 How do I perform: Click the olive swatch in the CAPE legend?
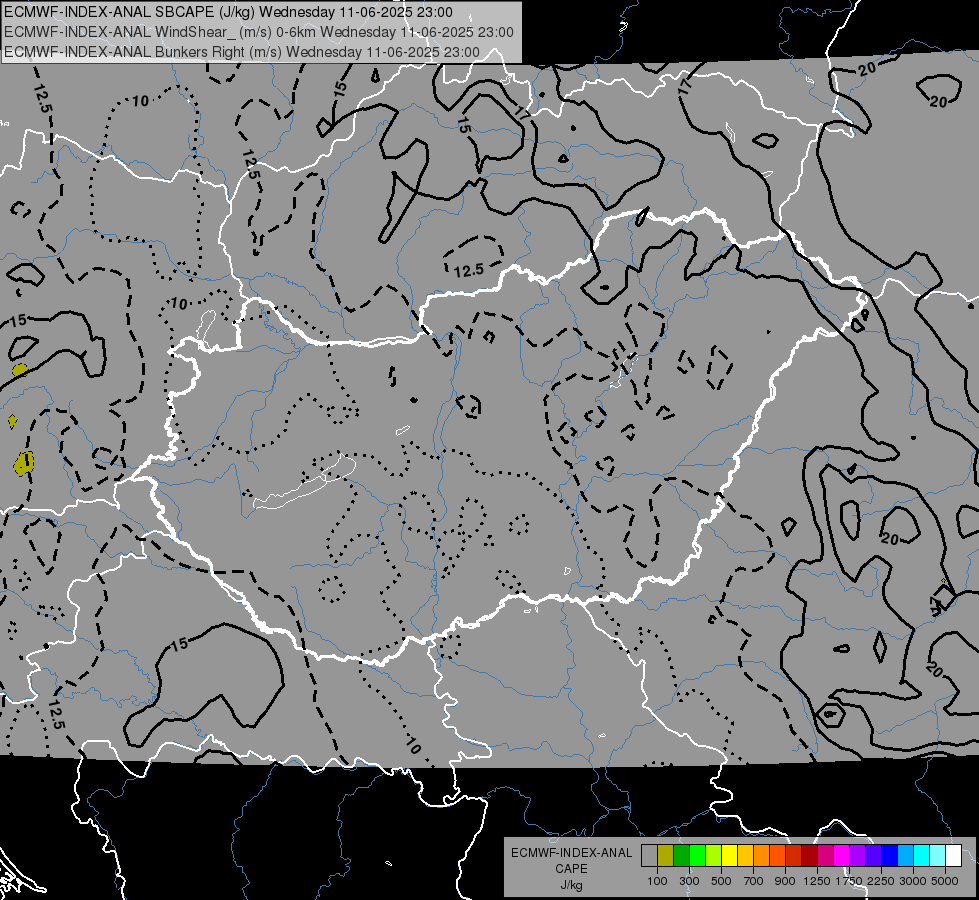click(665, 856)
